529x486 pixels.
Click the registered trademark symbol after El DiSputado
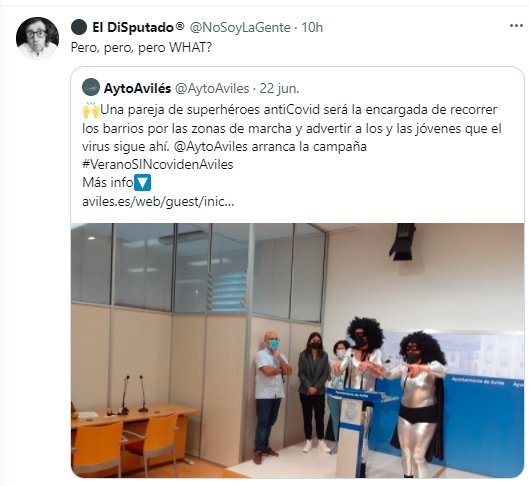coord(180,26)
